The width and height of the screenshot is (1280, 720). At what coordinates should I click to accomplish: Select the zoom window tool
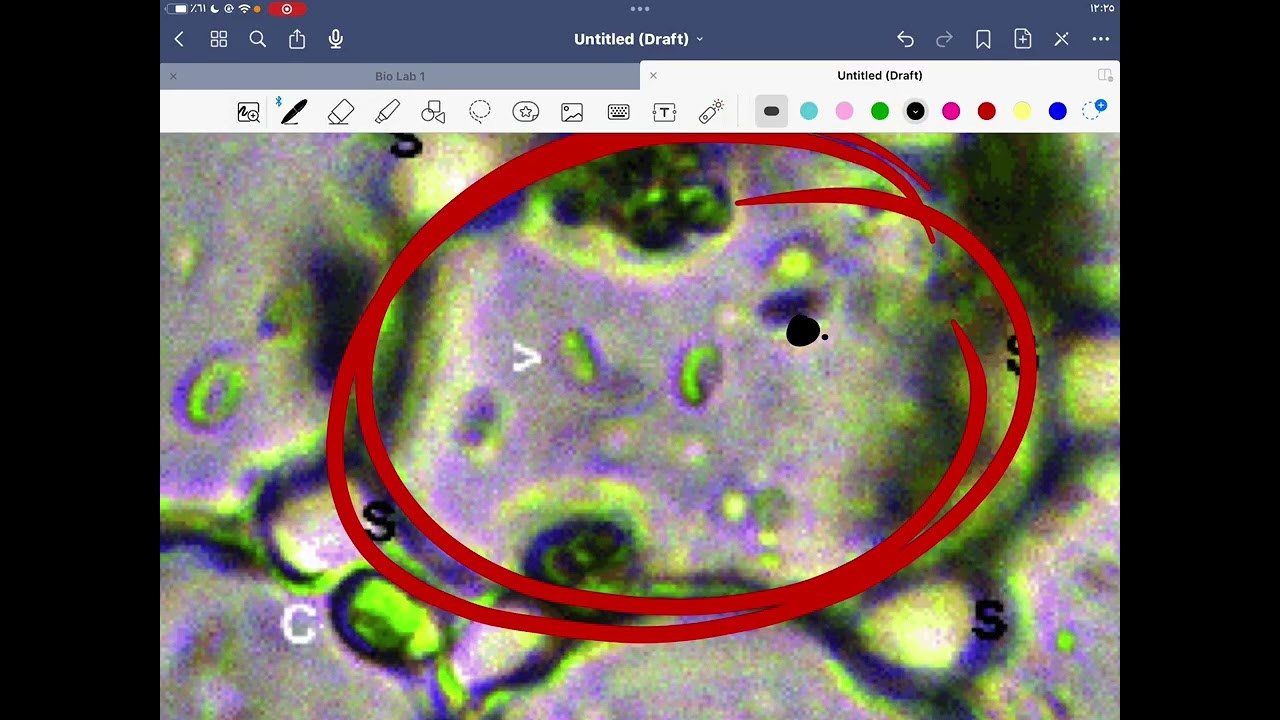pos(248,112)
